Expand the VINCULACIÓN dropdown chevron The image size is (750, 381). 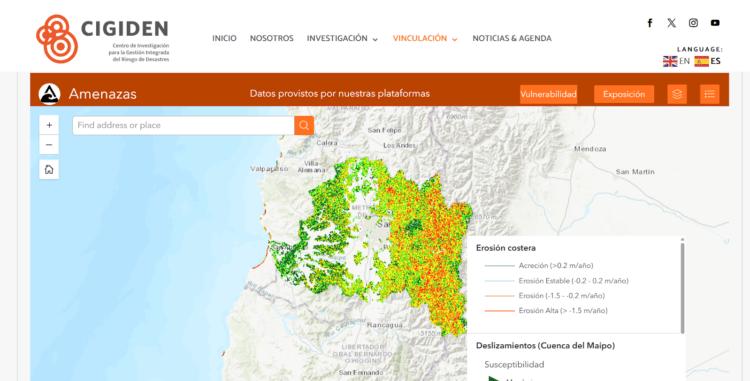(x=454, y=39)
